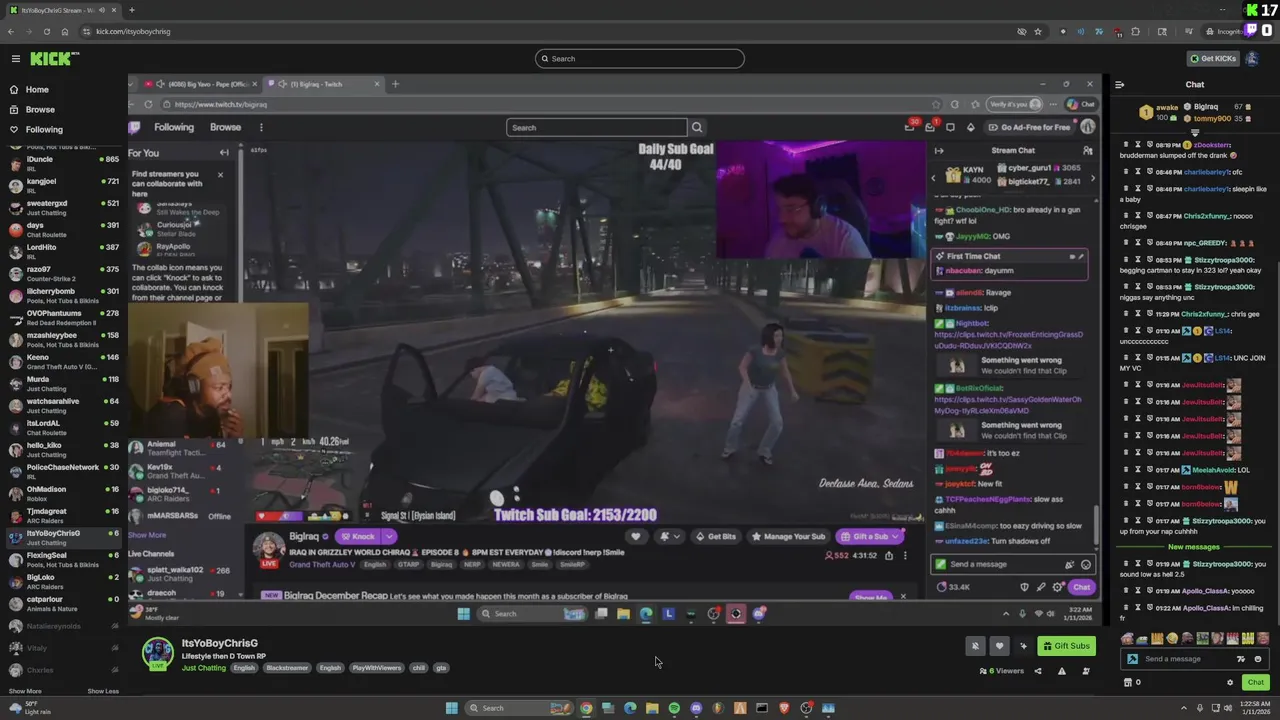The width and height of the screenshot is (1280, 720).
Task: Click browser back arrow
Action: point(10,31)
